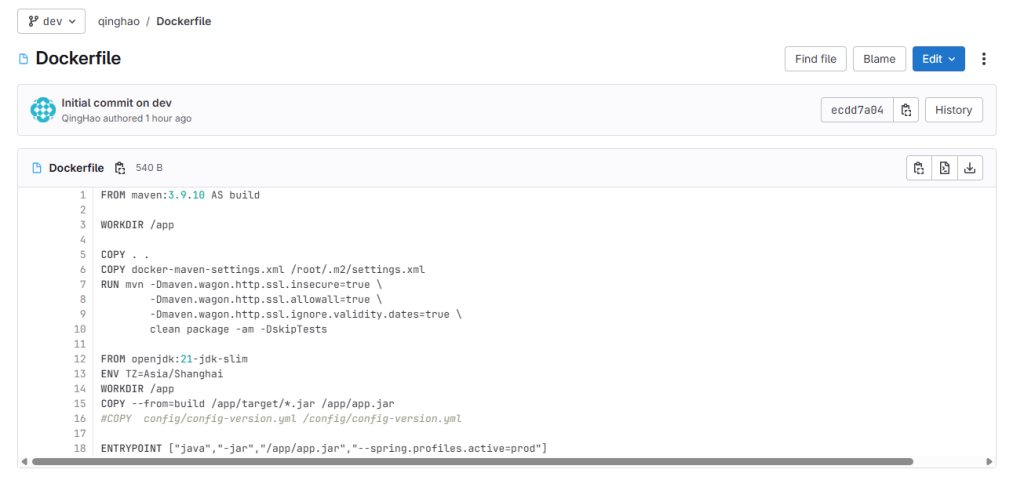Image resolution: width=1024 pixels, height=484 pixels.
Task: Click the QingHao author name
Action: (x=82, y=118)
